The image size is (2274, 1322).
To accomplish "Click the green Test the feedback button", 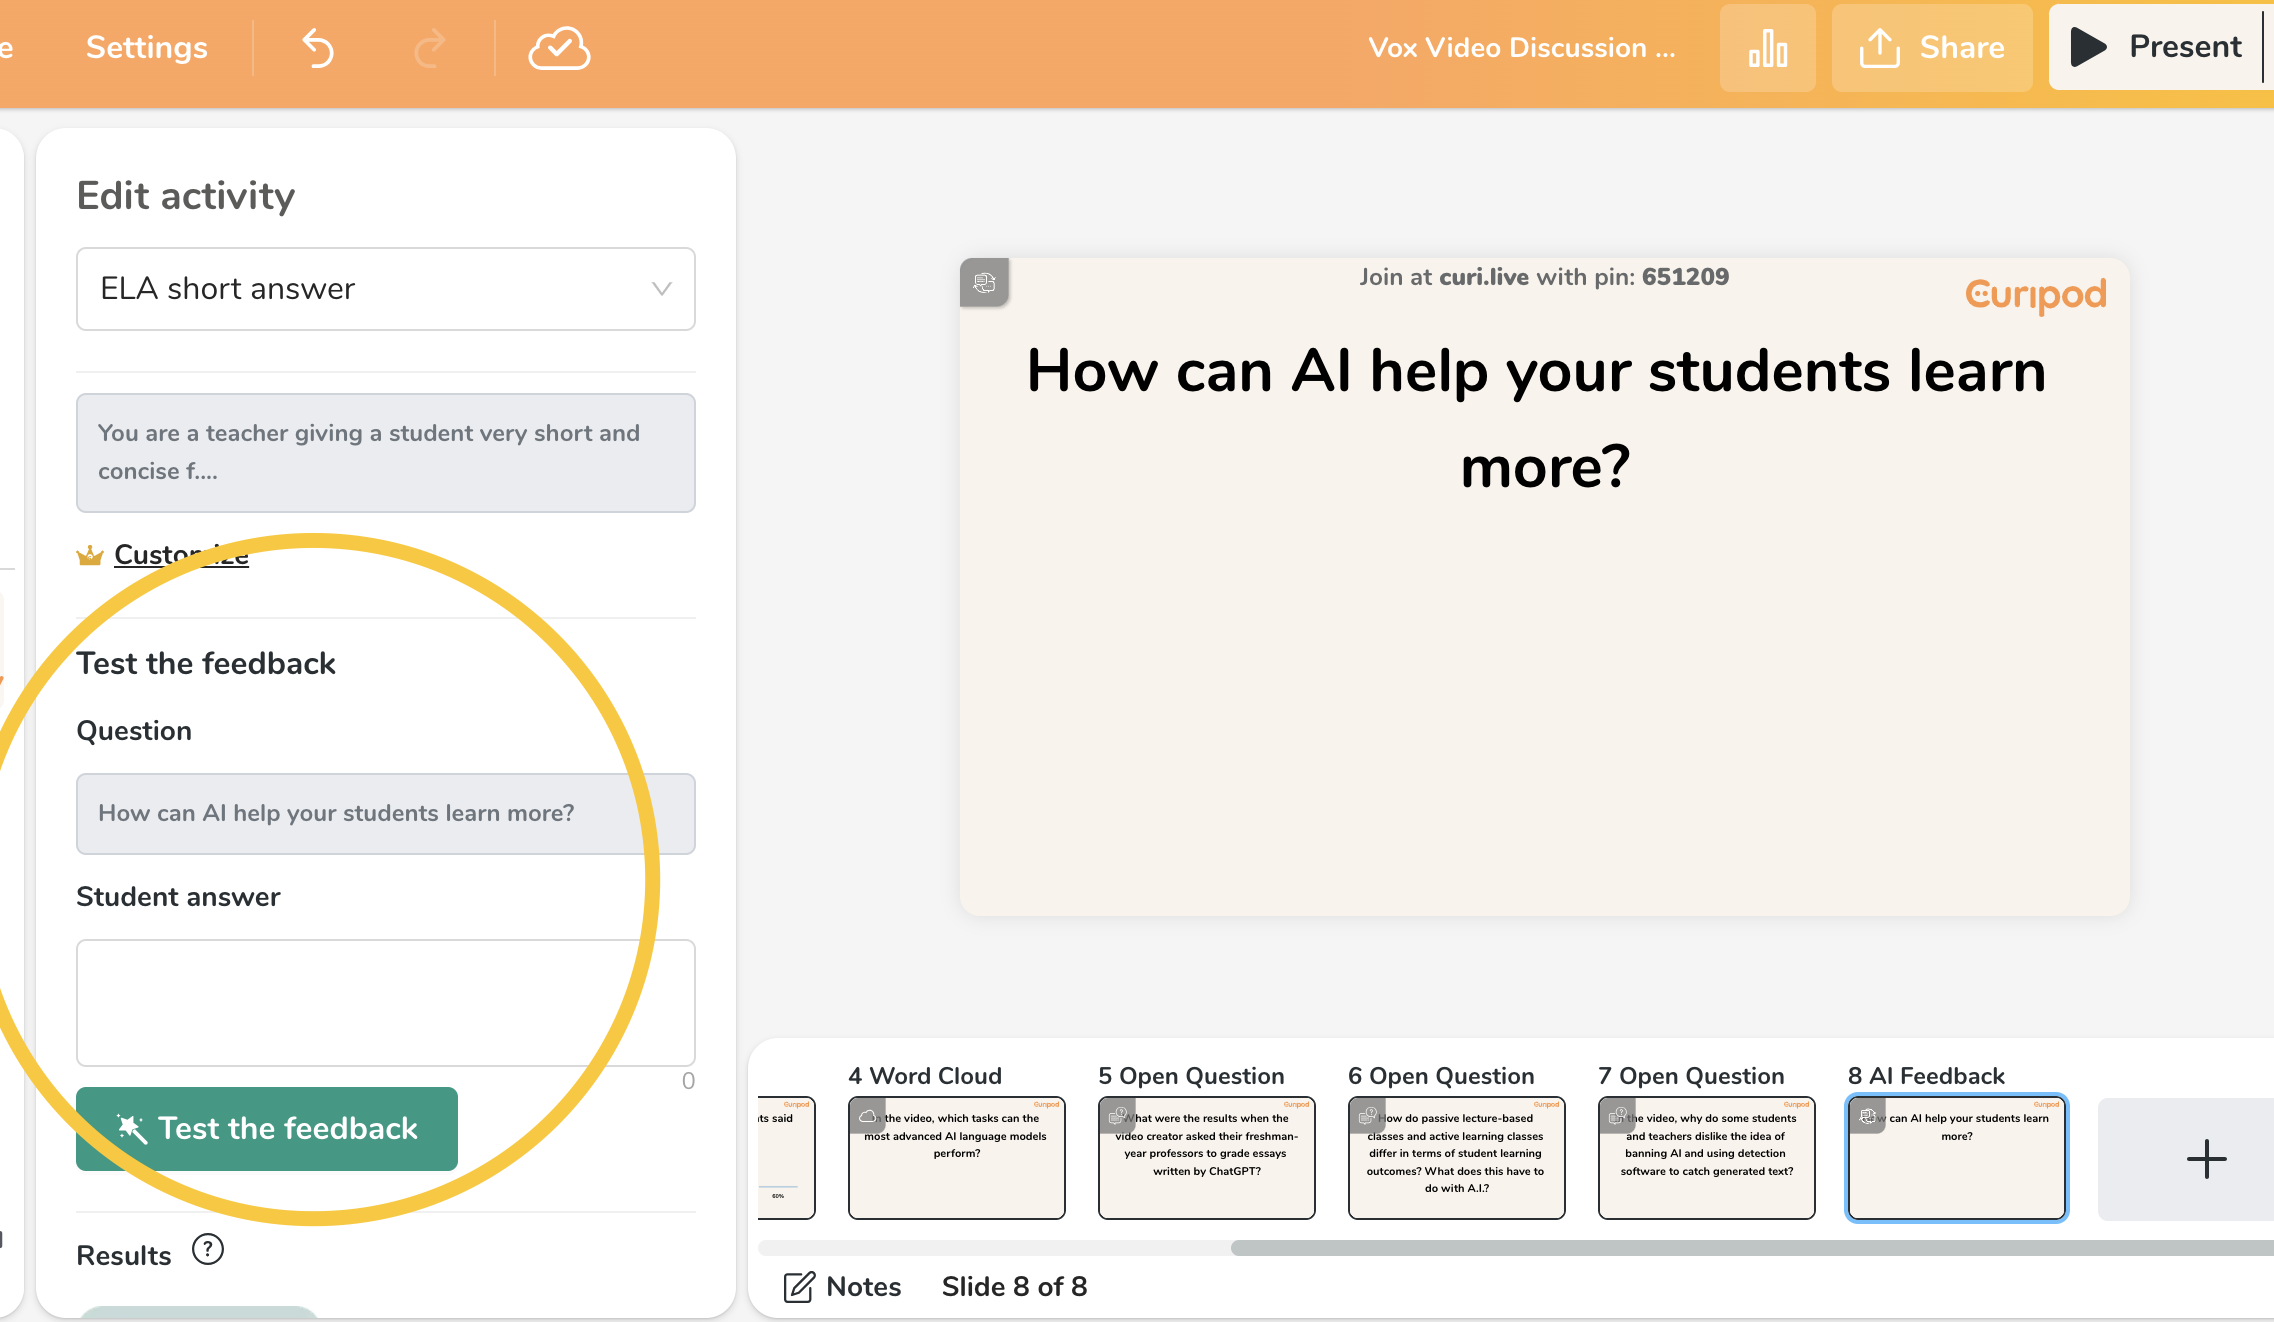I will [267, 1129].
